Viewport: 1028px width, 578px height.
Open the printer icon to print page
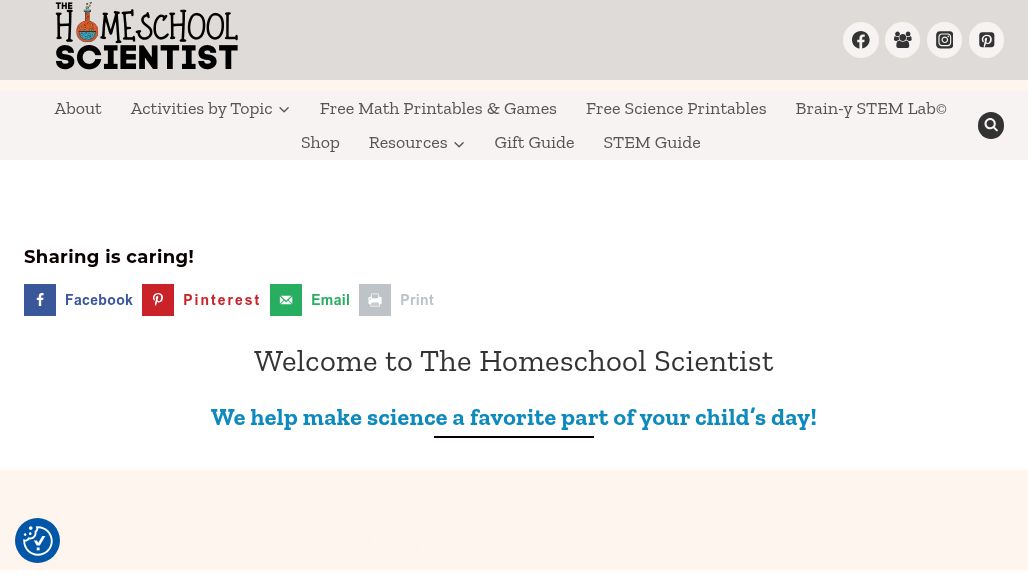(375, 299)
